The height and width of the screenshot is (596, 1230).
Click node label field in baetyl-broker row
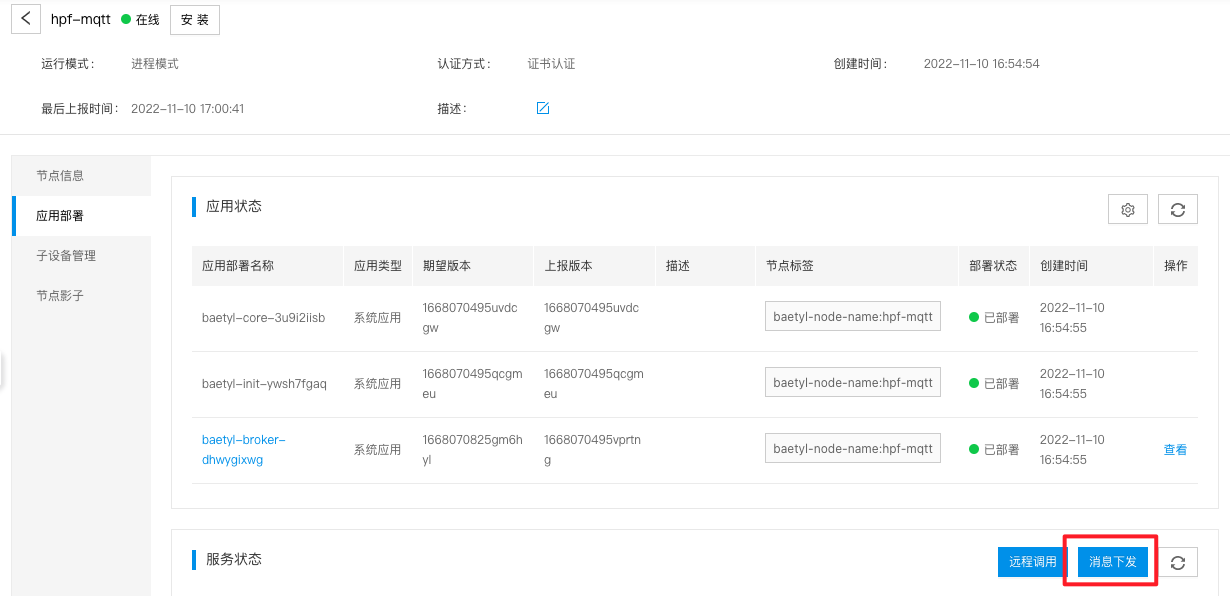click(853, 449)
